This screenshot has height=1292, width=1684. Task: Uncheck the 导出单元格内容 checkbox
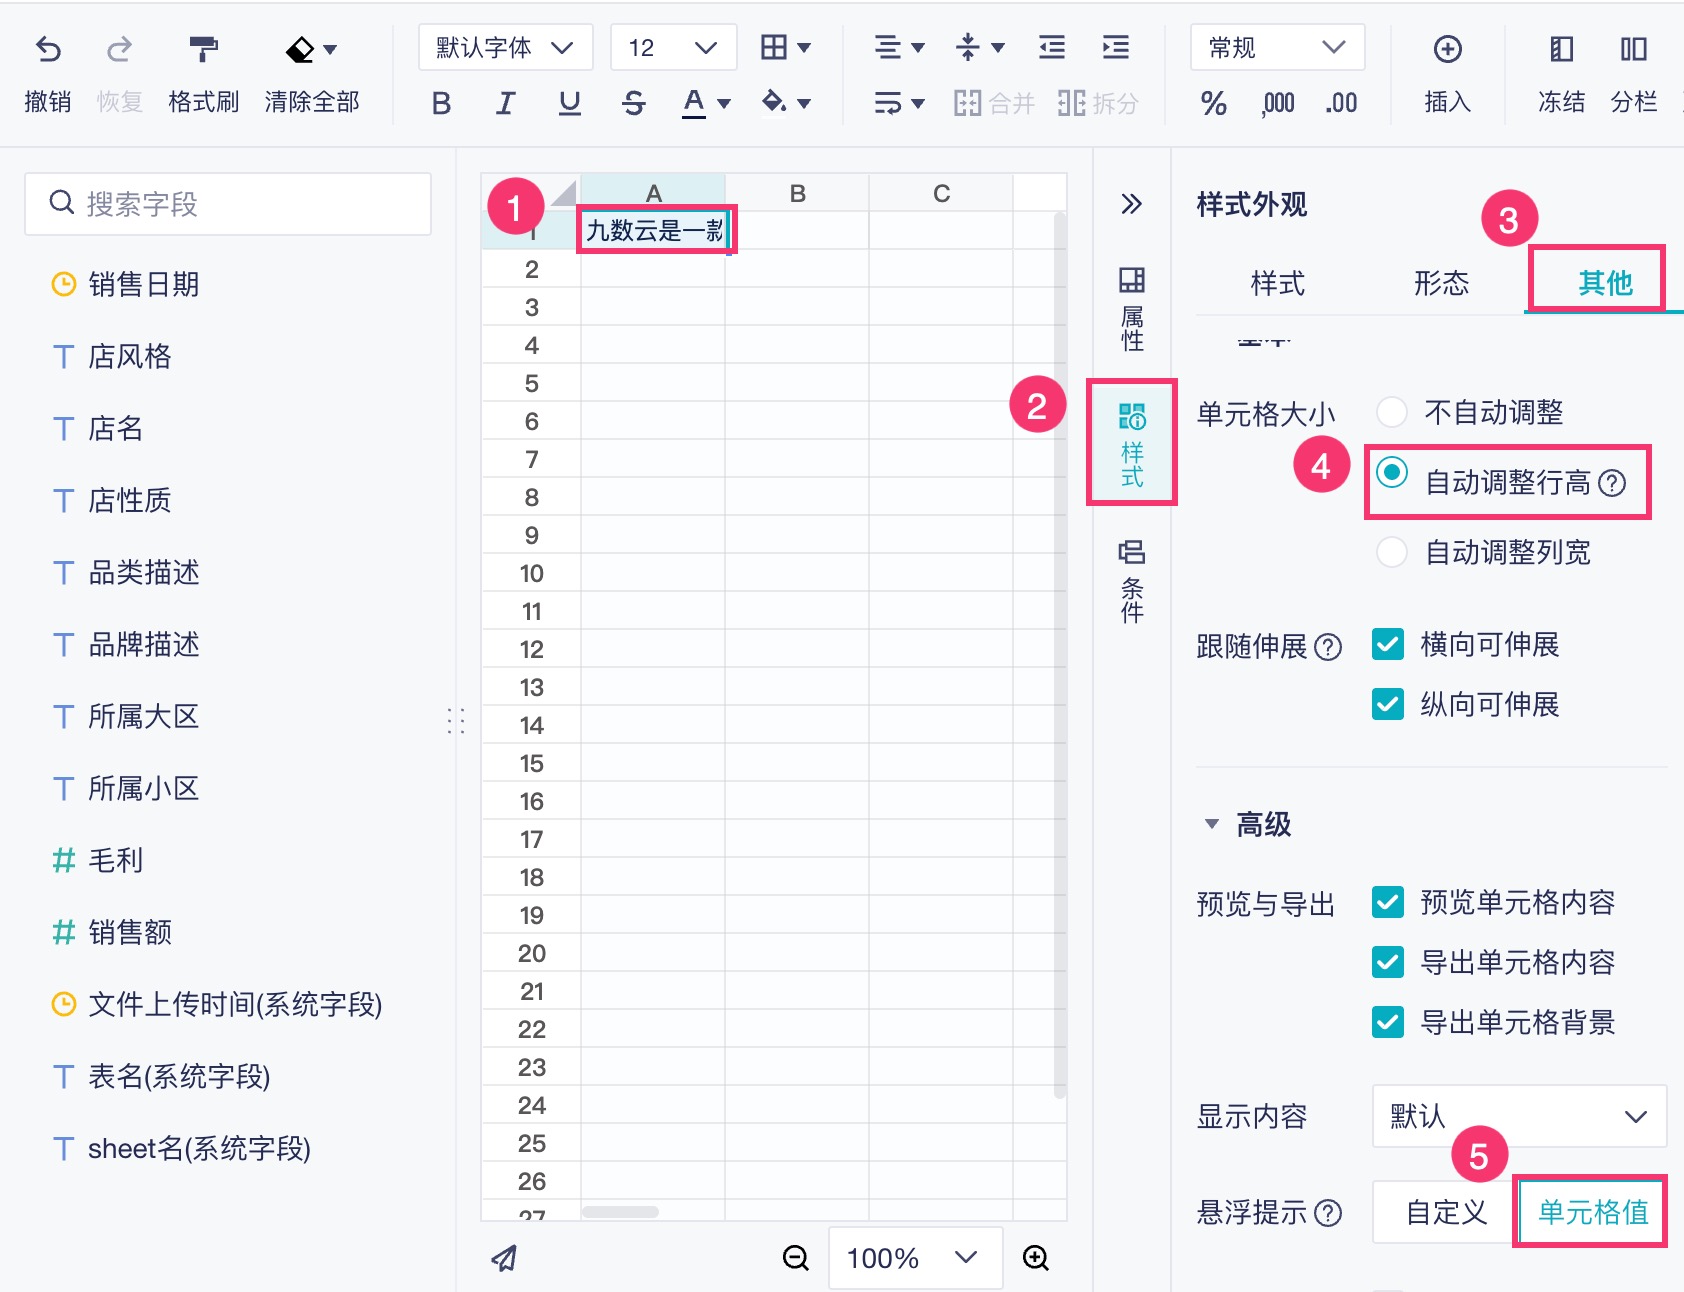click(x=1387, y=962)
